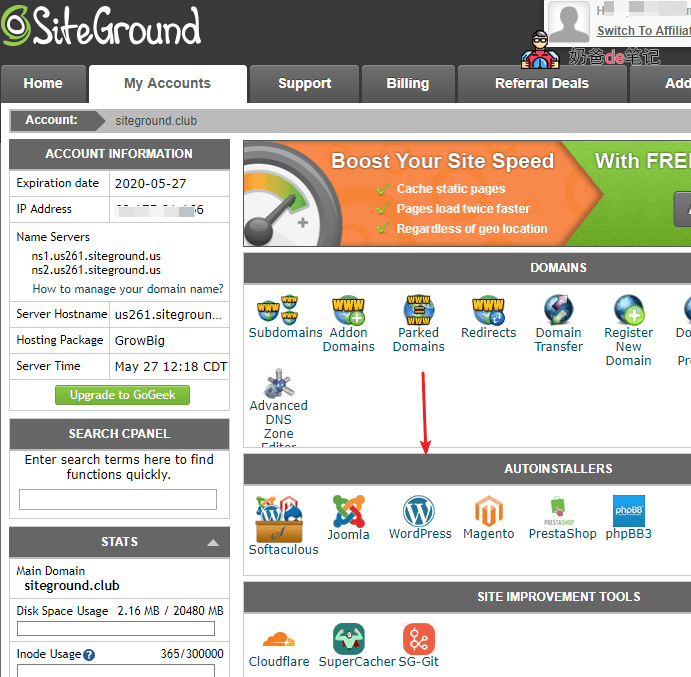Open the Subdomains icon
The width and height of the screenshot is (691, 677).
(x=278, y=309)
